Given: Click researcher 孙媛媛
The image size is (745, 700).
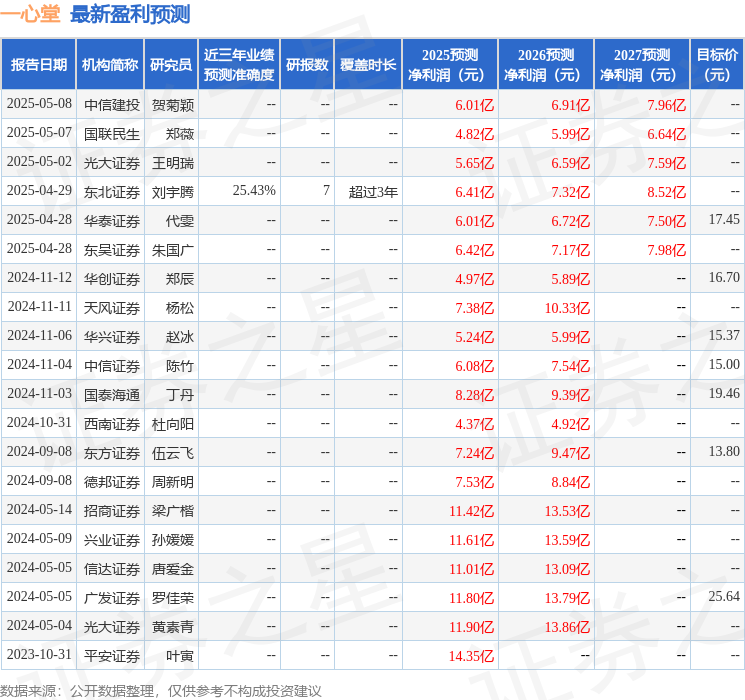Looking at the screenshot, I should point(172,540).
